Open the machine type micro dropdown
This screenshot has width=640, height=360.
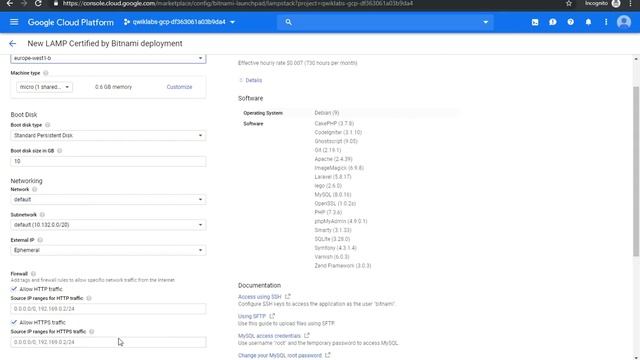44,87
